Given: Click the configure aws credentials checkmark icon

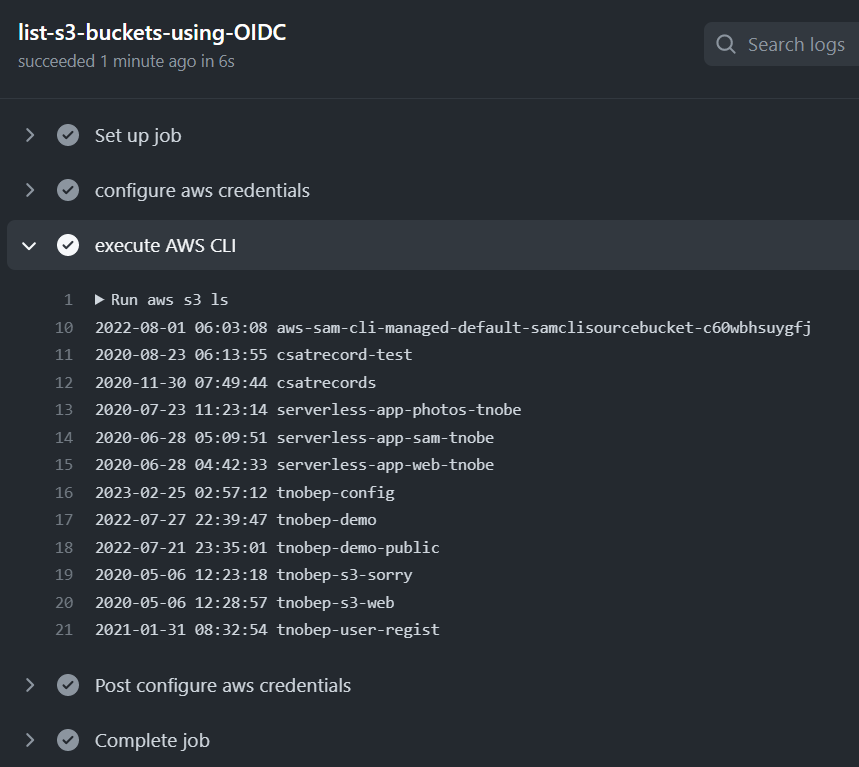Looking at the screenshot, I should click(68, 190).
